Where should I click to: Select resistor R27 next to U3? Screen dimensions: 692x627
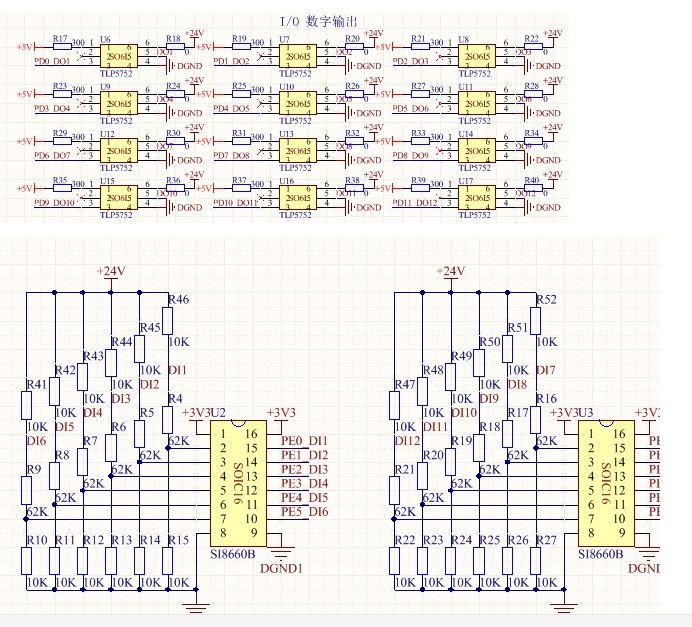coord(546,562)
